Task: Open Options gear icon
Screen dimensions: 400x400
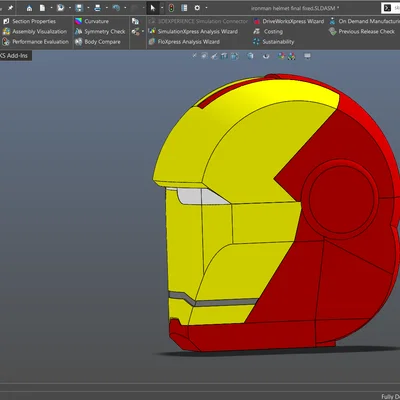Action: click(x=197, y=8)
